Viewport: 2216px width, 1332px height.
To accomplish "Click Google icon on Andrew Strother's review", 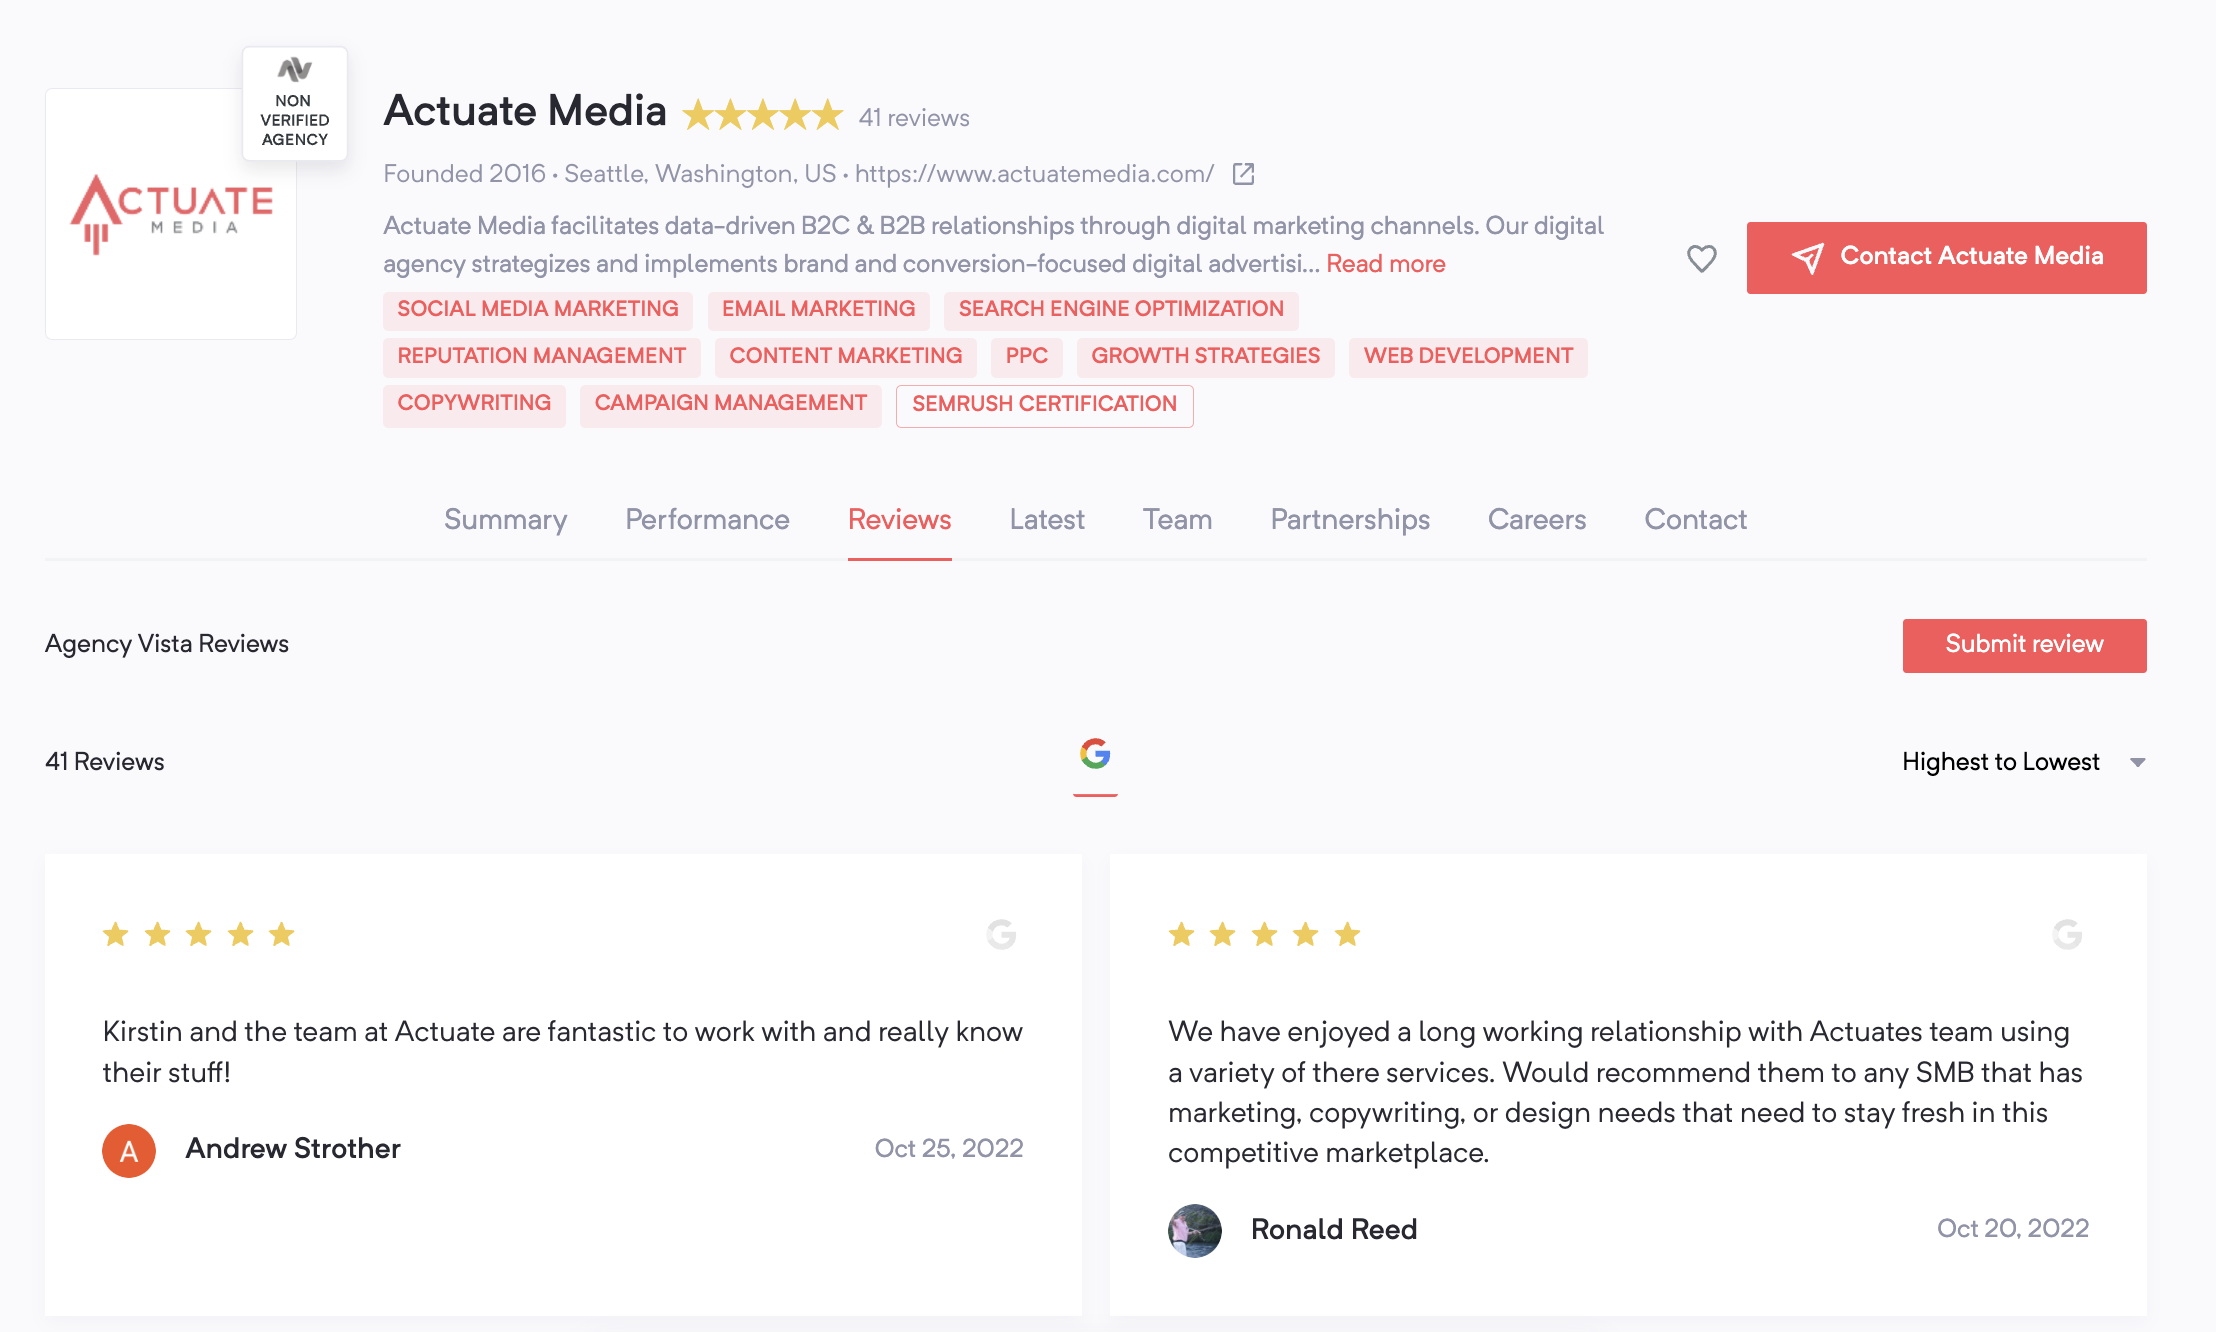I will (x=1001, y=934).
